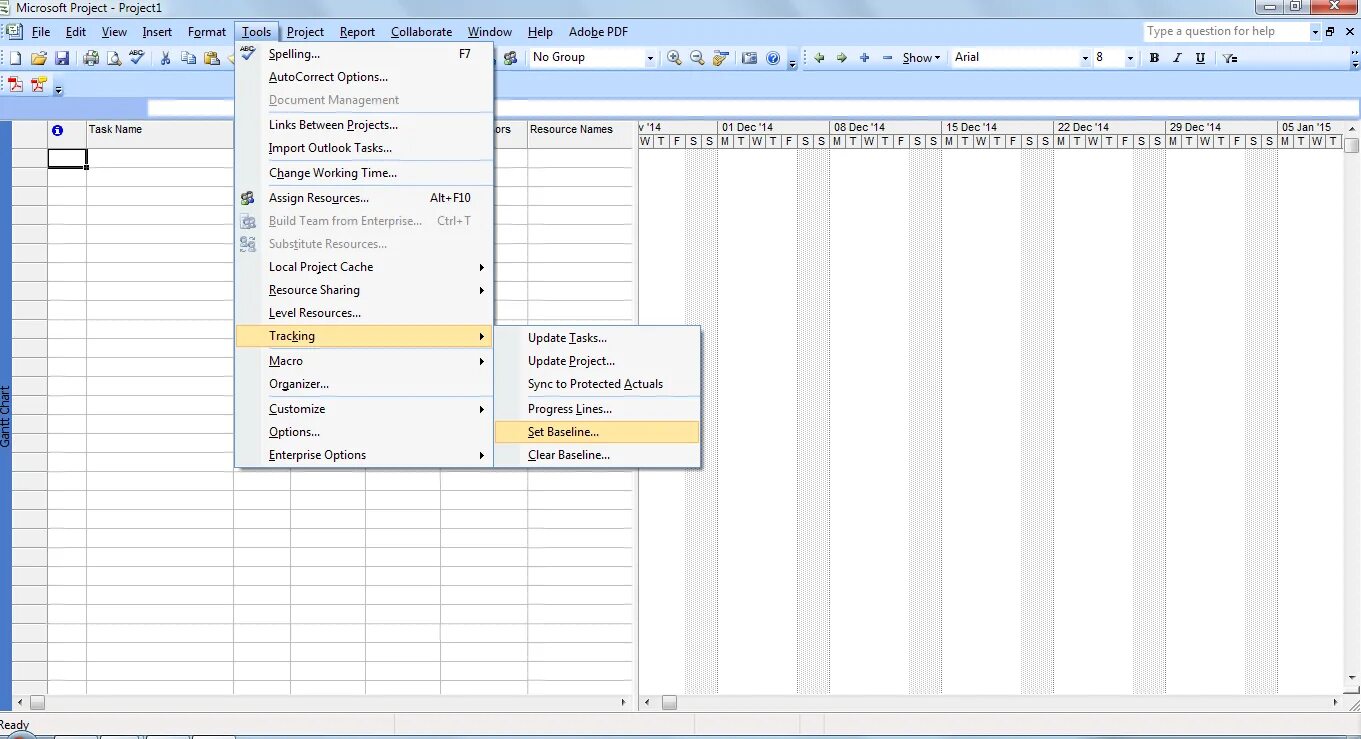Open the Show outline dropdown
1361x739 pixels.
click(921, 58)
